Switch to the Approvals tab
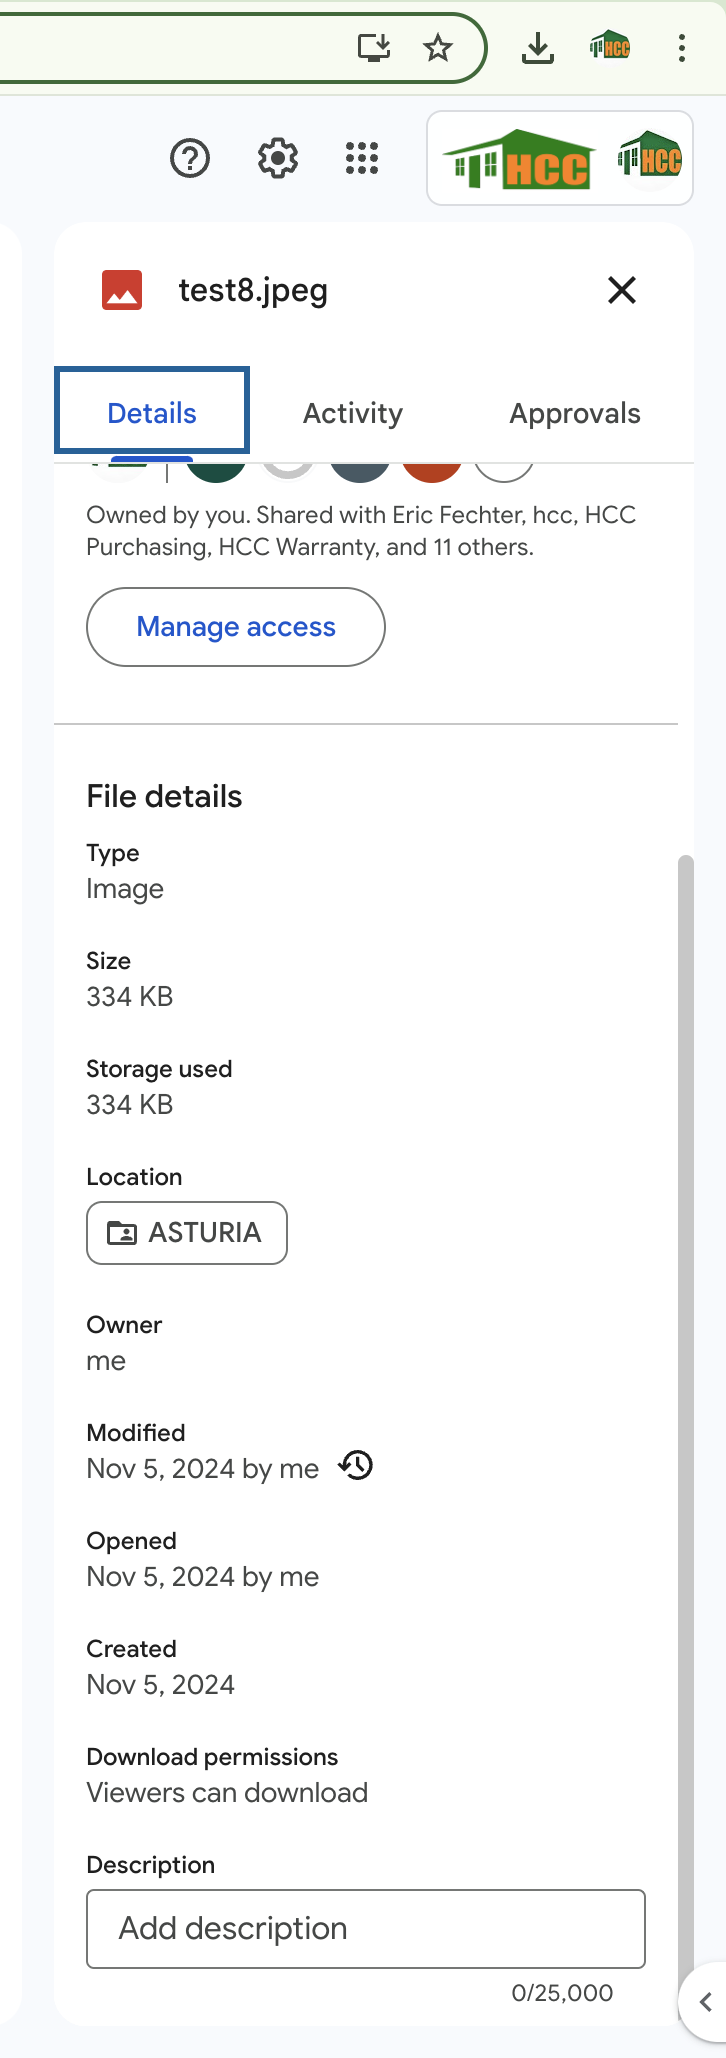Viewport: 726px width, 2058px height. [x=575, y=413]
